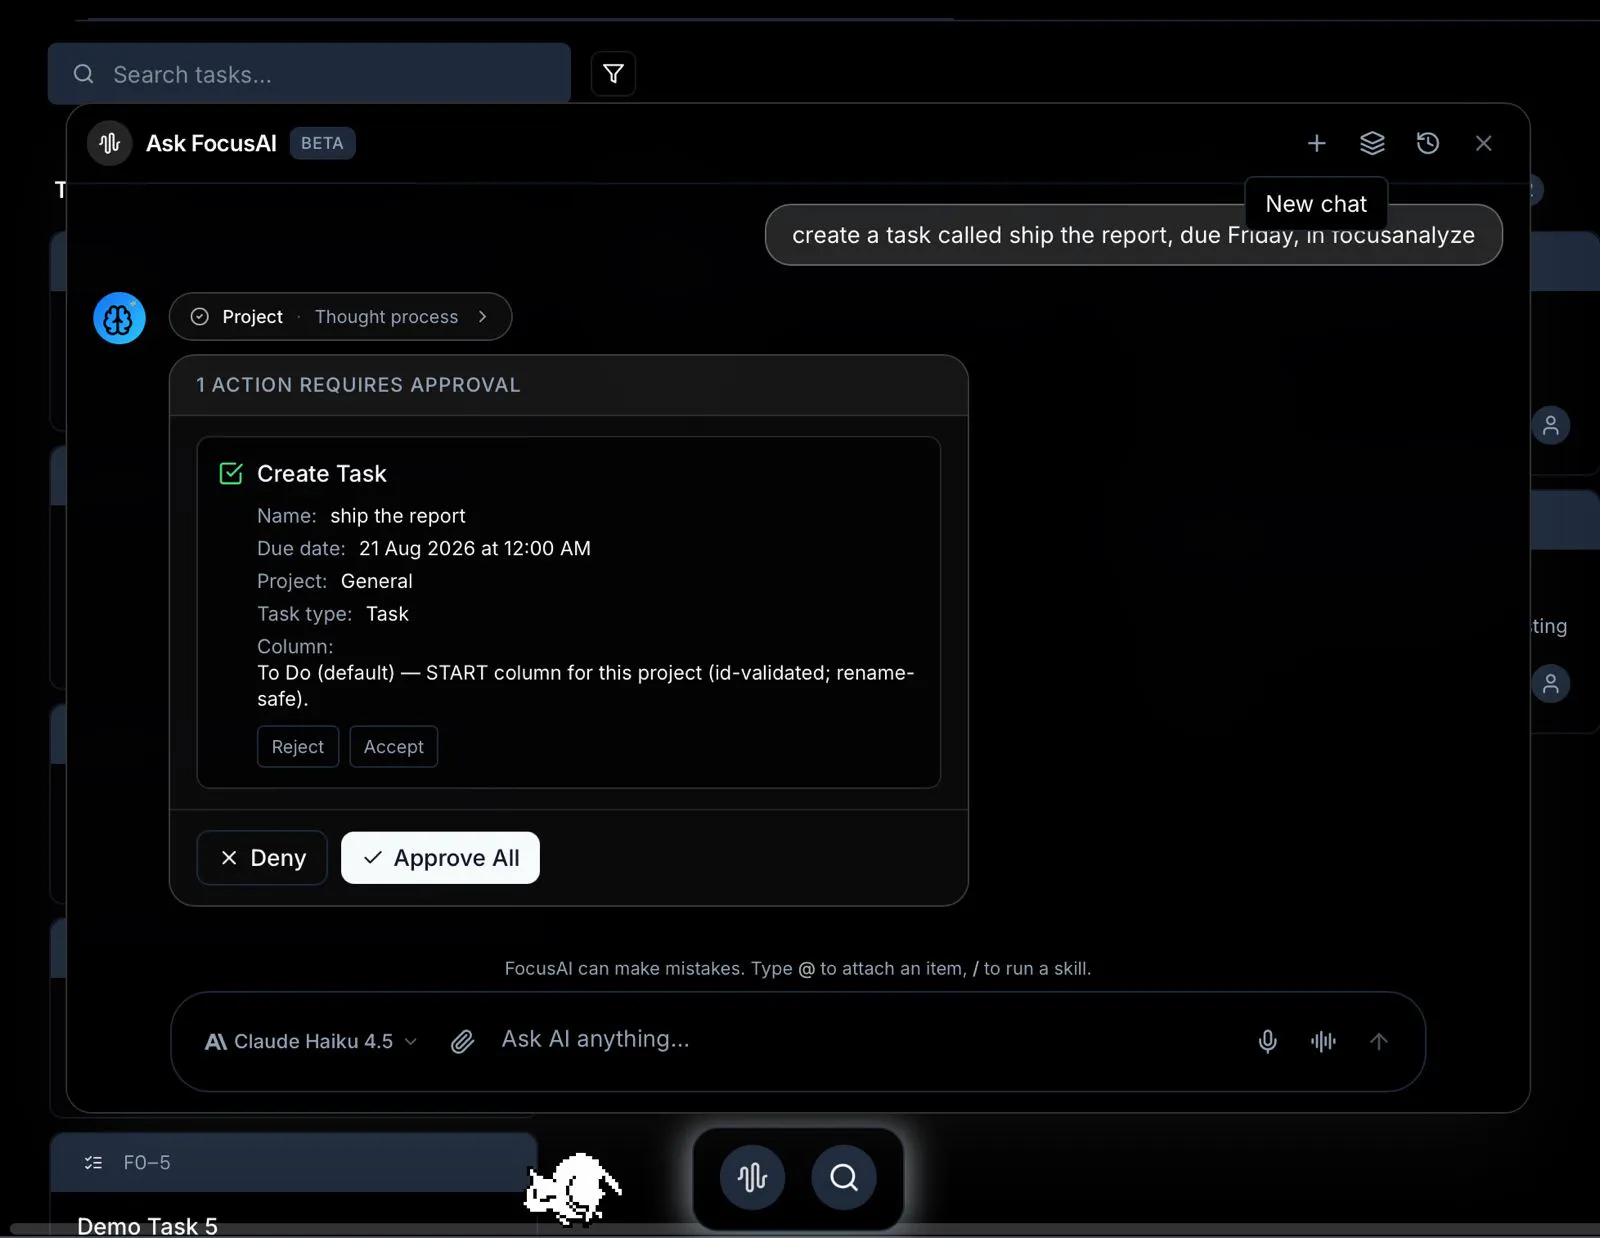1600x1238 pixels.
Task: Click the pixel cat mascot
Action: (x=573, y=1189)
